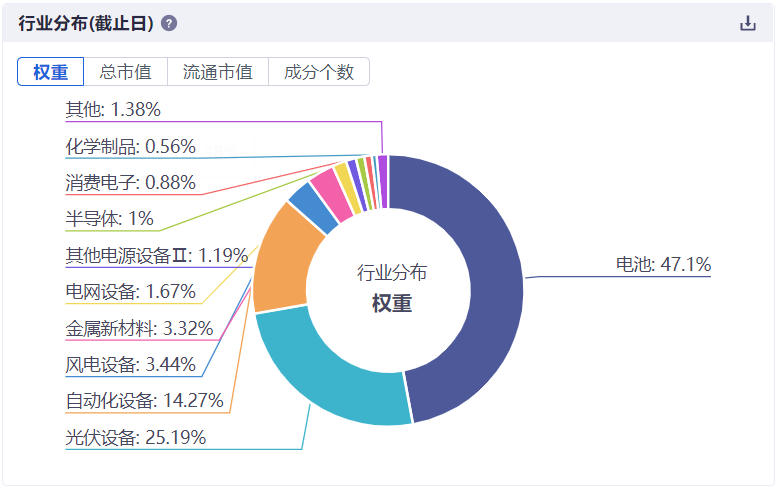Click the 光伏设备: 25.19% label

[136, 437]
